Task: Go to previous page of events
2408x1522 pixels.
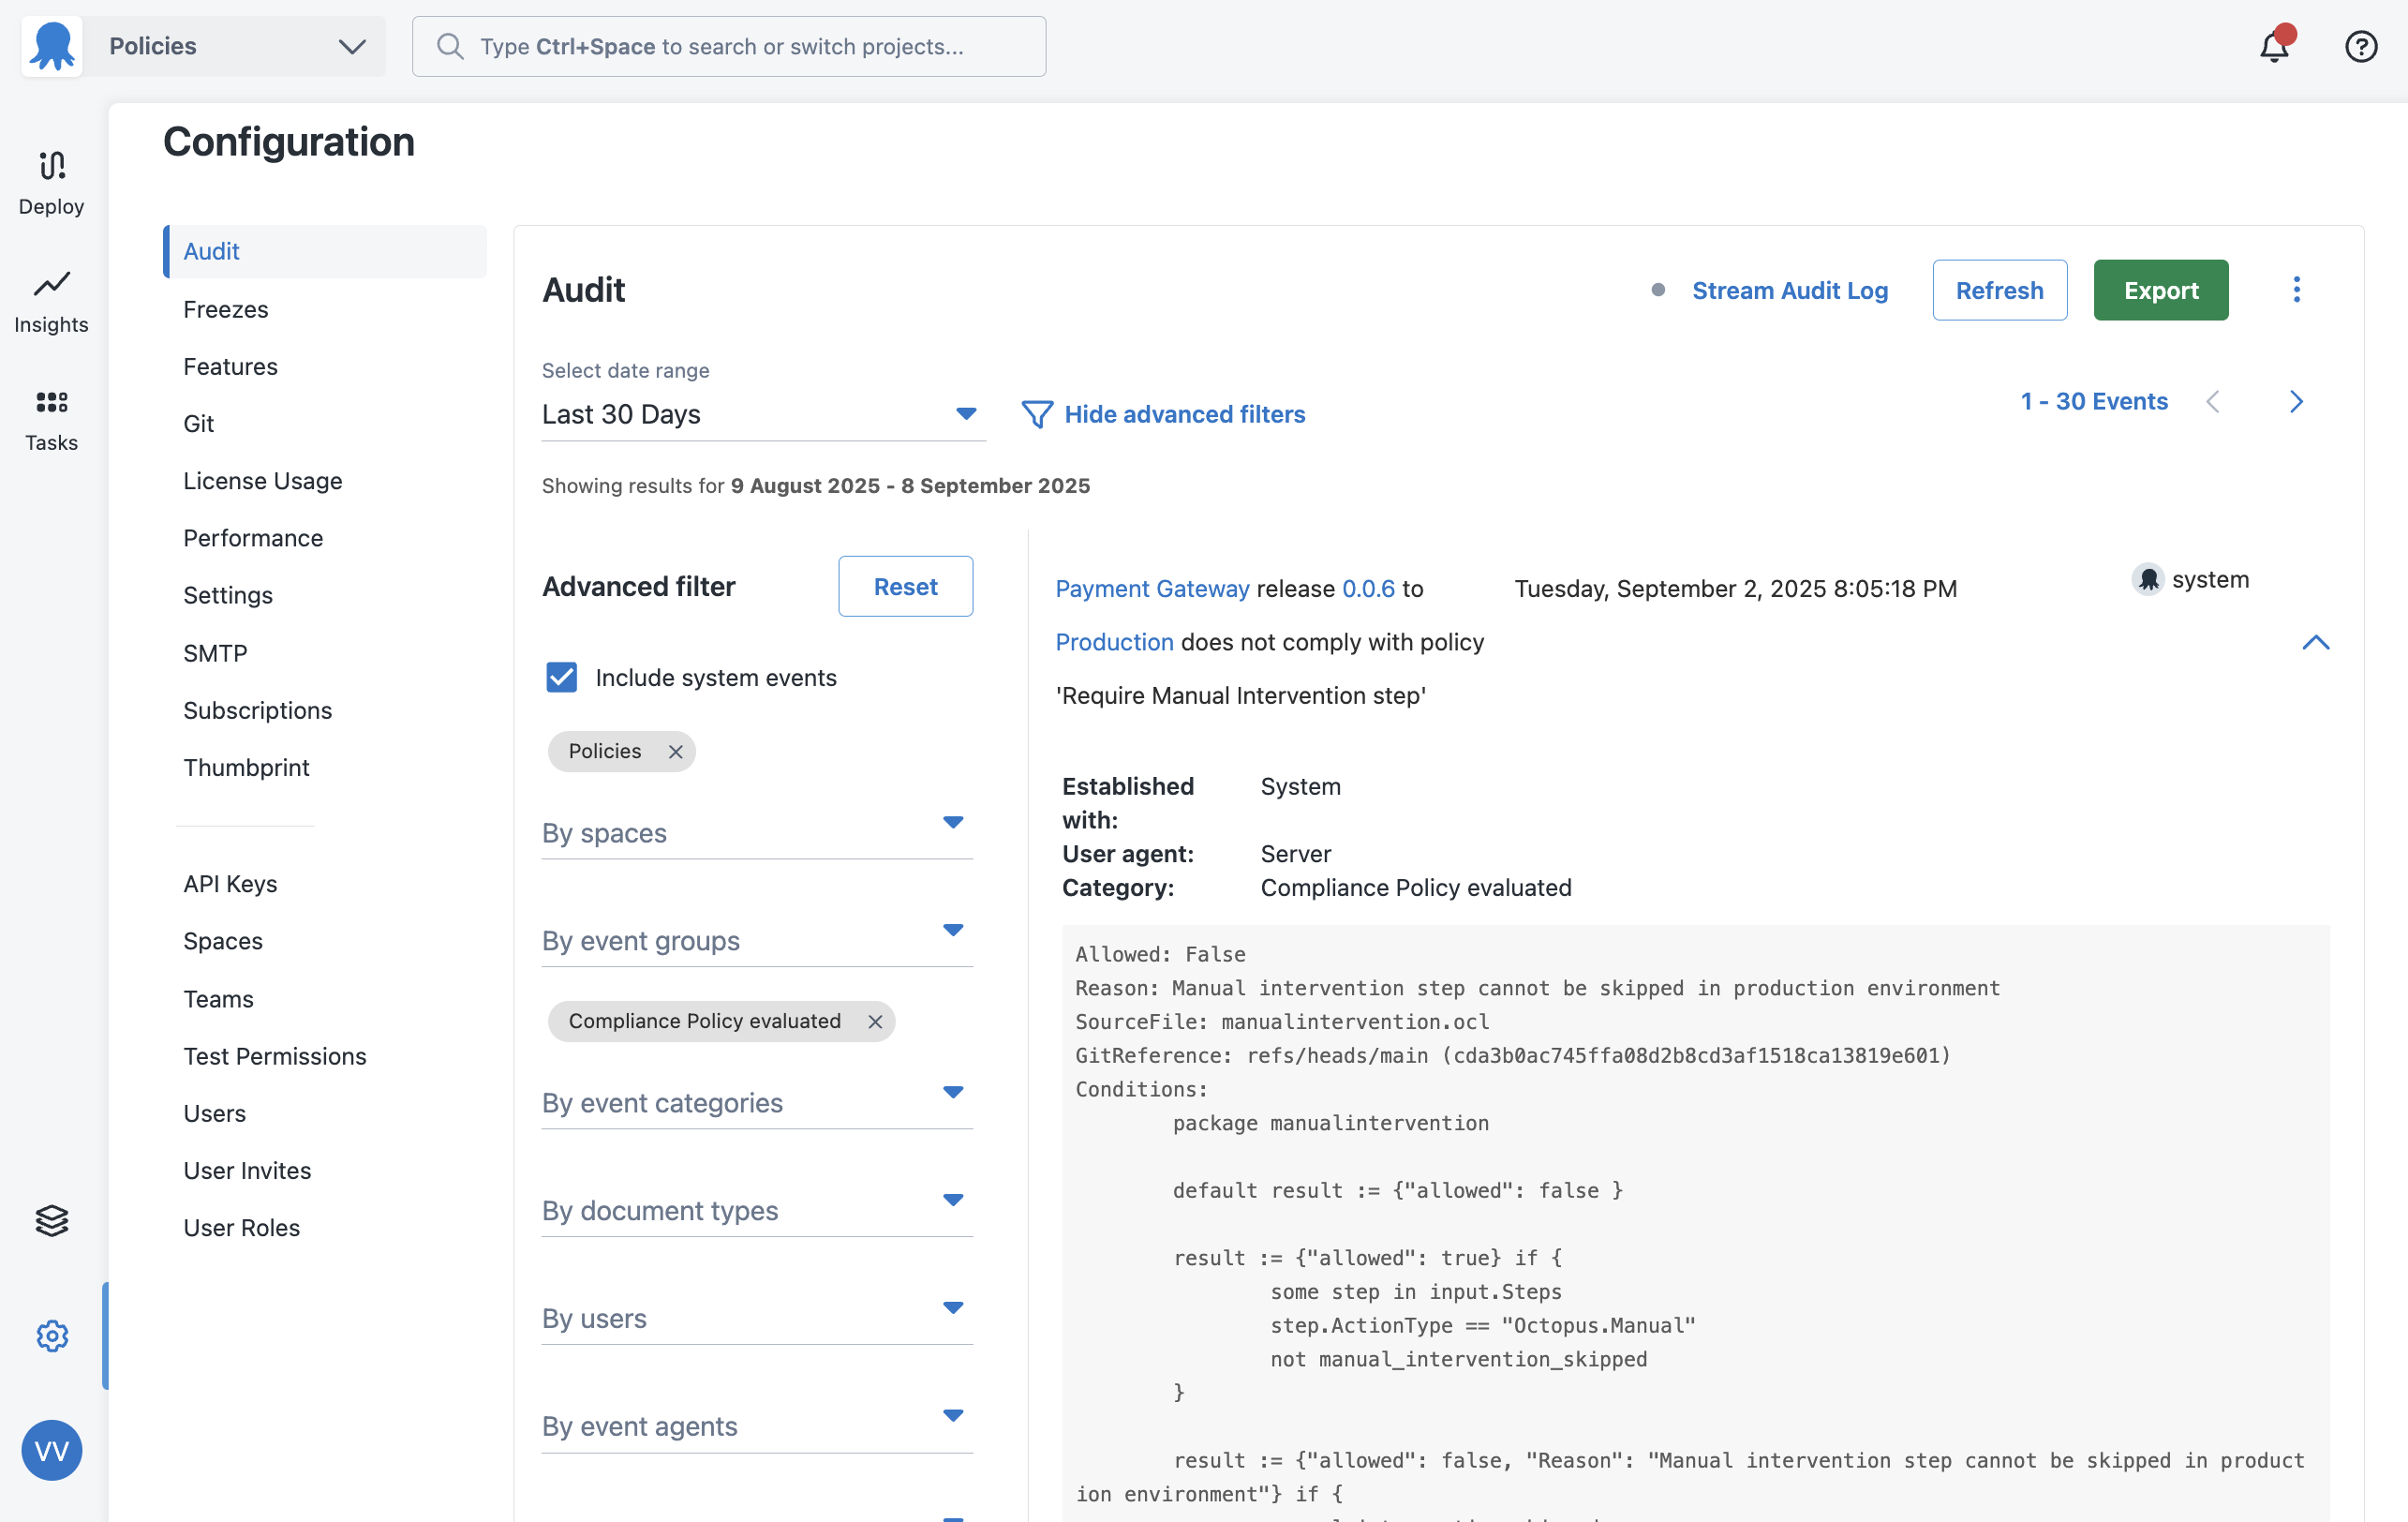Action: (2213, 401)
